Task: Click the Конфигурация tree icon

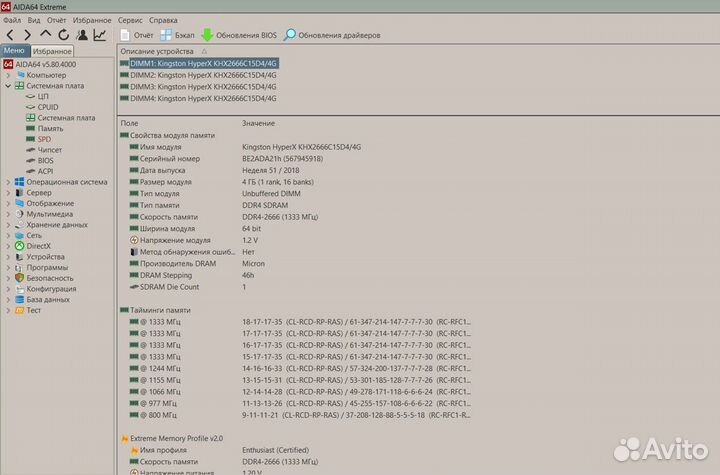Action: [x=20, y=289]
